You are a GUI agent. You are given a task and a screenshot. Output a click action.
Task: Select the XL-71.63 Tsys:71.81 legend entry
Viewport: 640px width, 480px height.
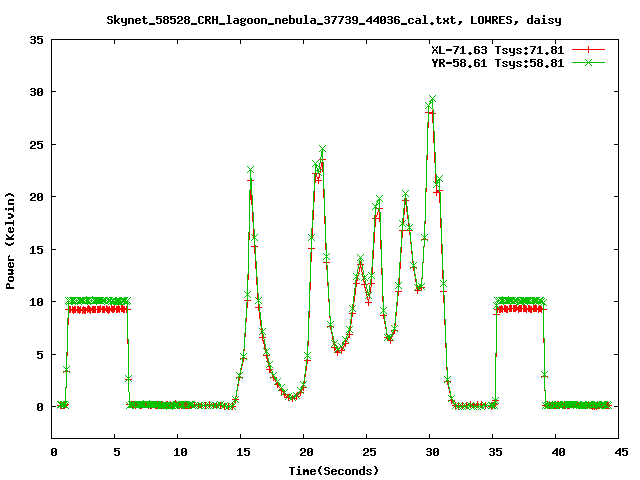pos(498,50)
